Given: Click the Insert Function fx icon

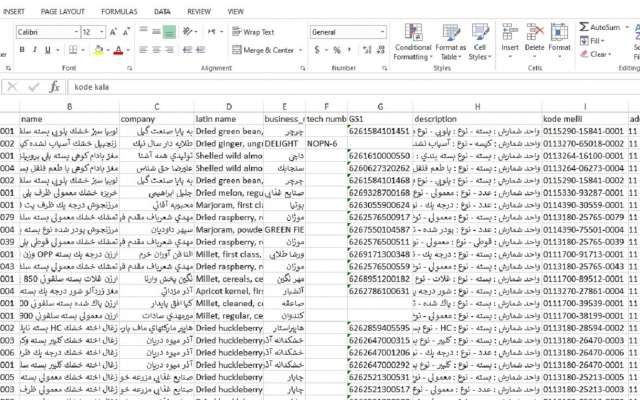Looking at the screenshot, I should (54, 87).
